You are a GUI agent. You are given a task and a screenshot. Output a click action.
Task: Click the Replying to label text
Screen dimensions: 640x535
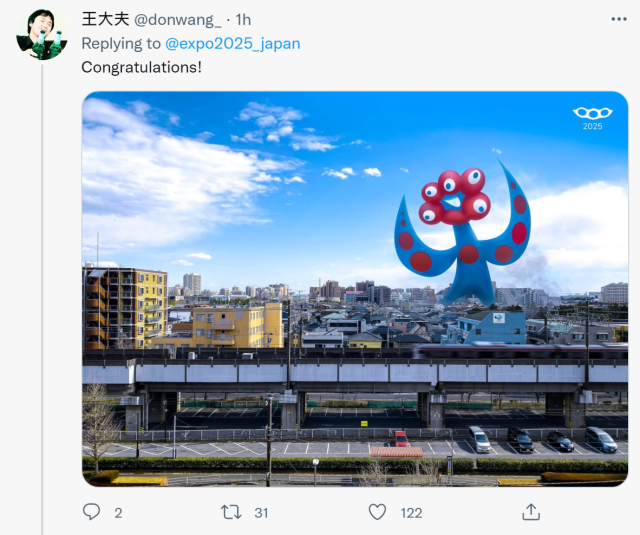(121, 44)
